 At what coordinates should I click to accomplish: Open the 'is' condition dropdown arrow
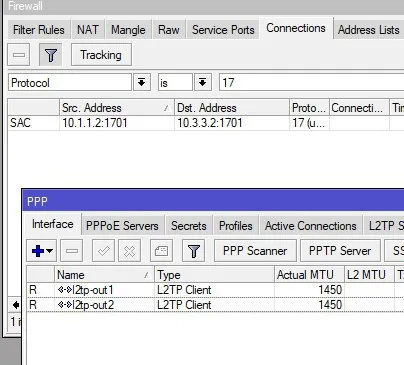pyautogui.click(x=203, y=82)
